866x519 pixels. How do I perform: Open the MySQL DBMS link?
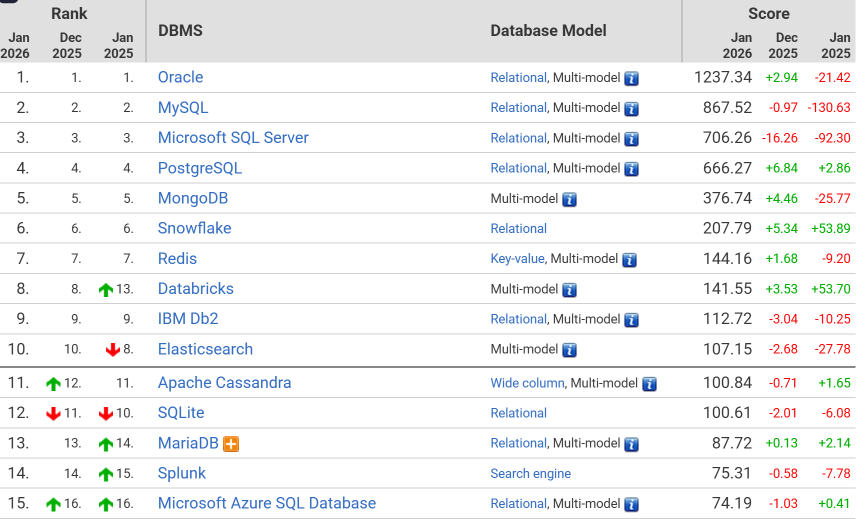click(x=183, y=108)
